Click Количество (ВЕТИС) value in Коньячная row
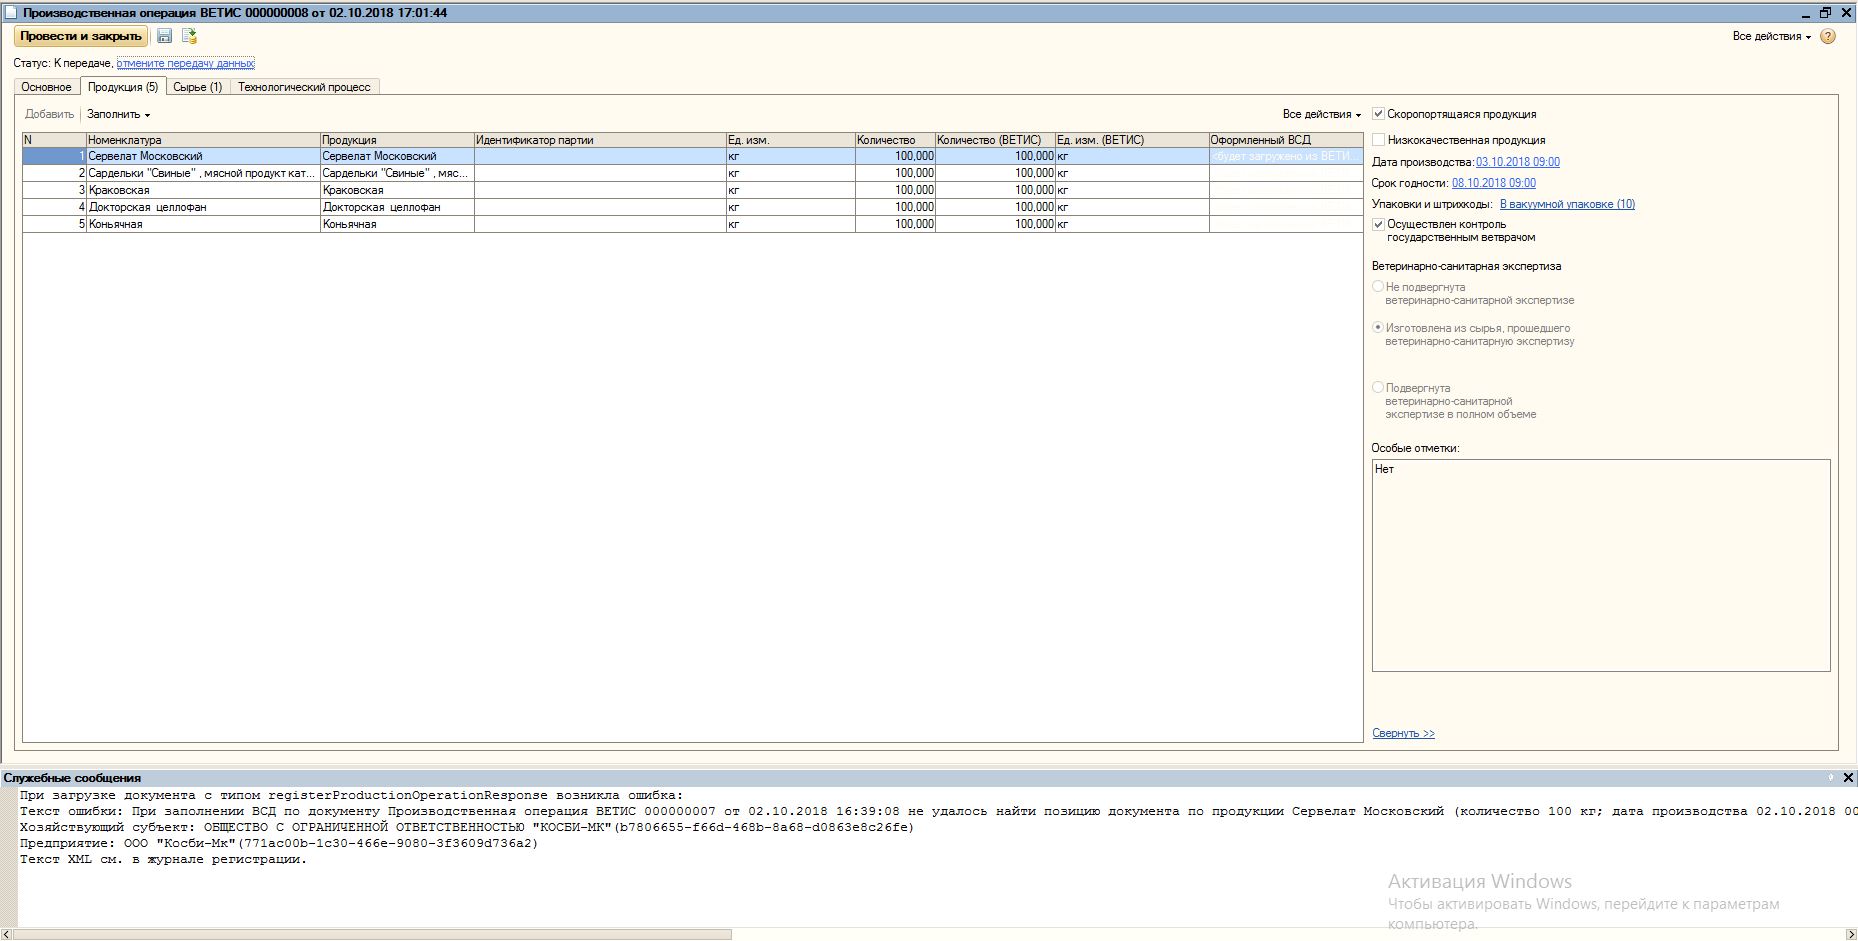This screenshot has width=1858, height=941. click(x=995, y=224)
